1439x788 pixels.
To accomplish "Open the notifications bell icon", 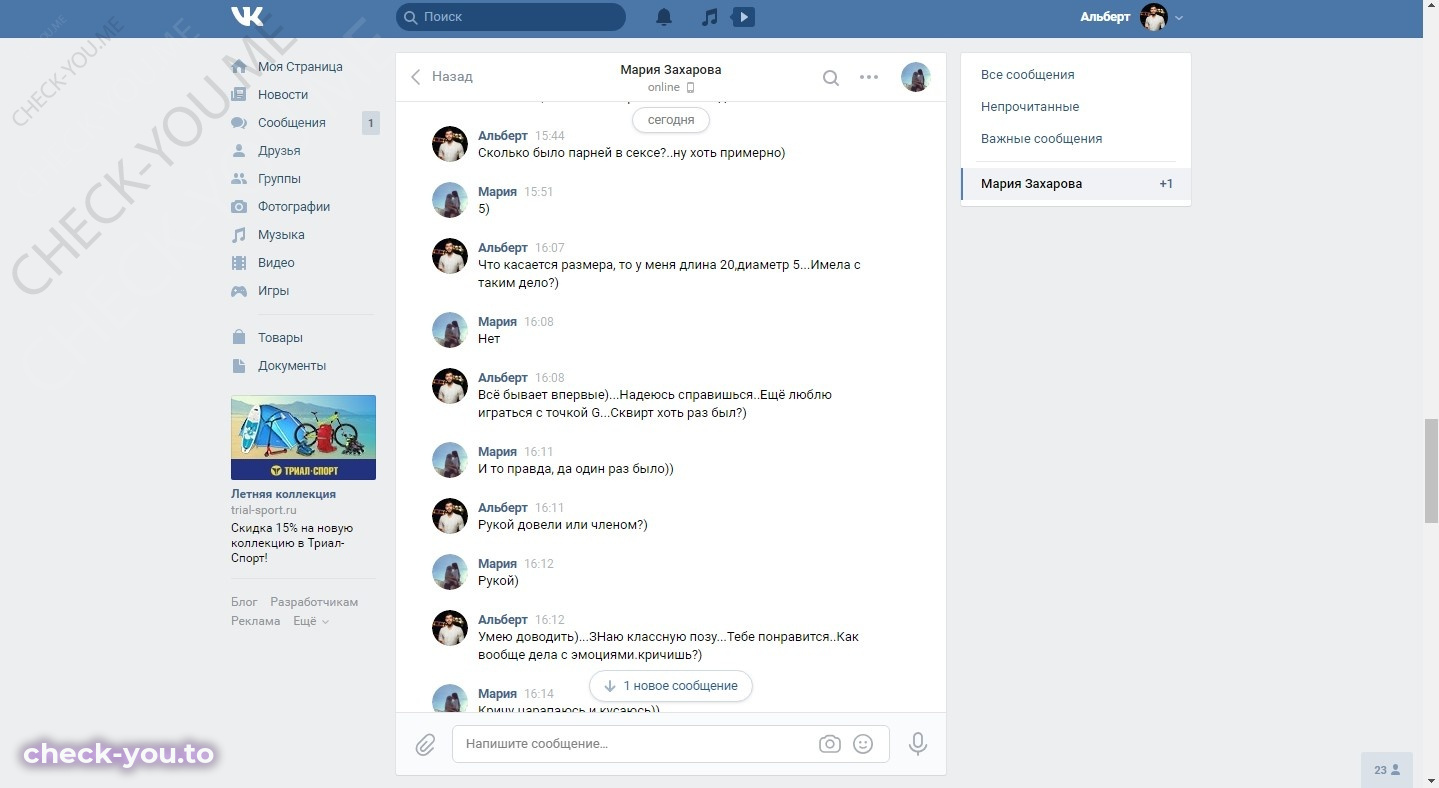I will [664, 17].
